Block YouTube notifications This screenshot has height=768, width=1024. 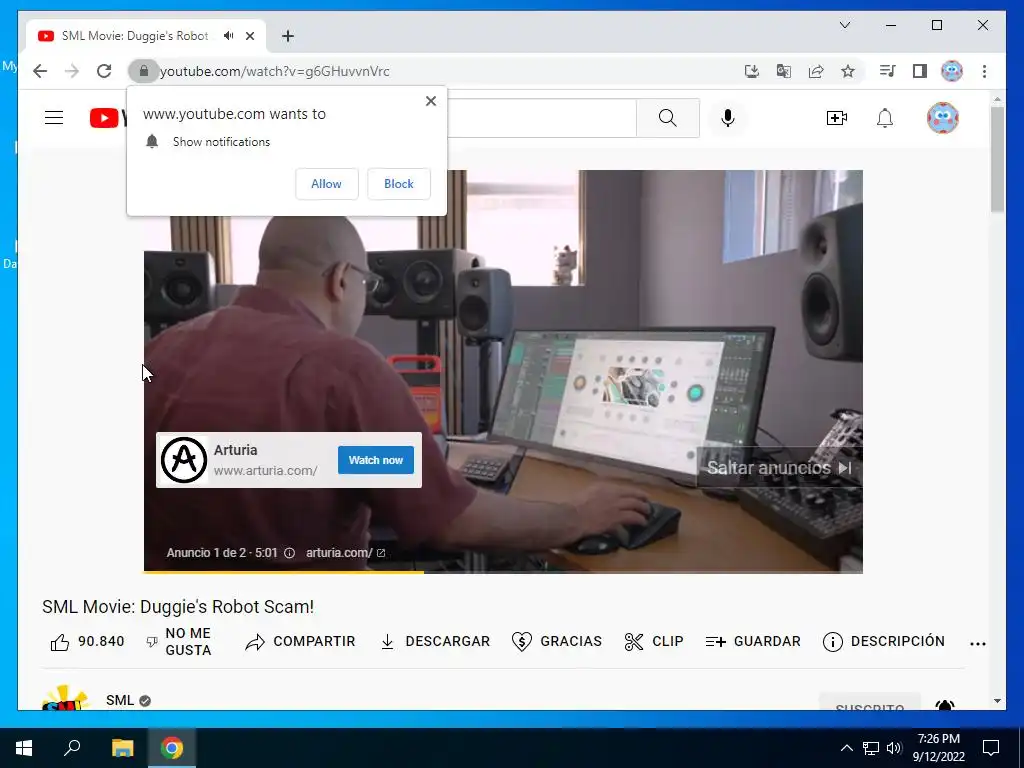pyautogui.click(x=398, y=184)
